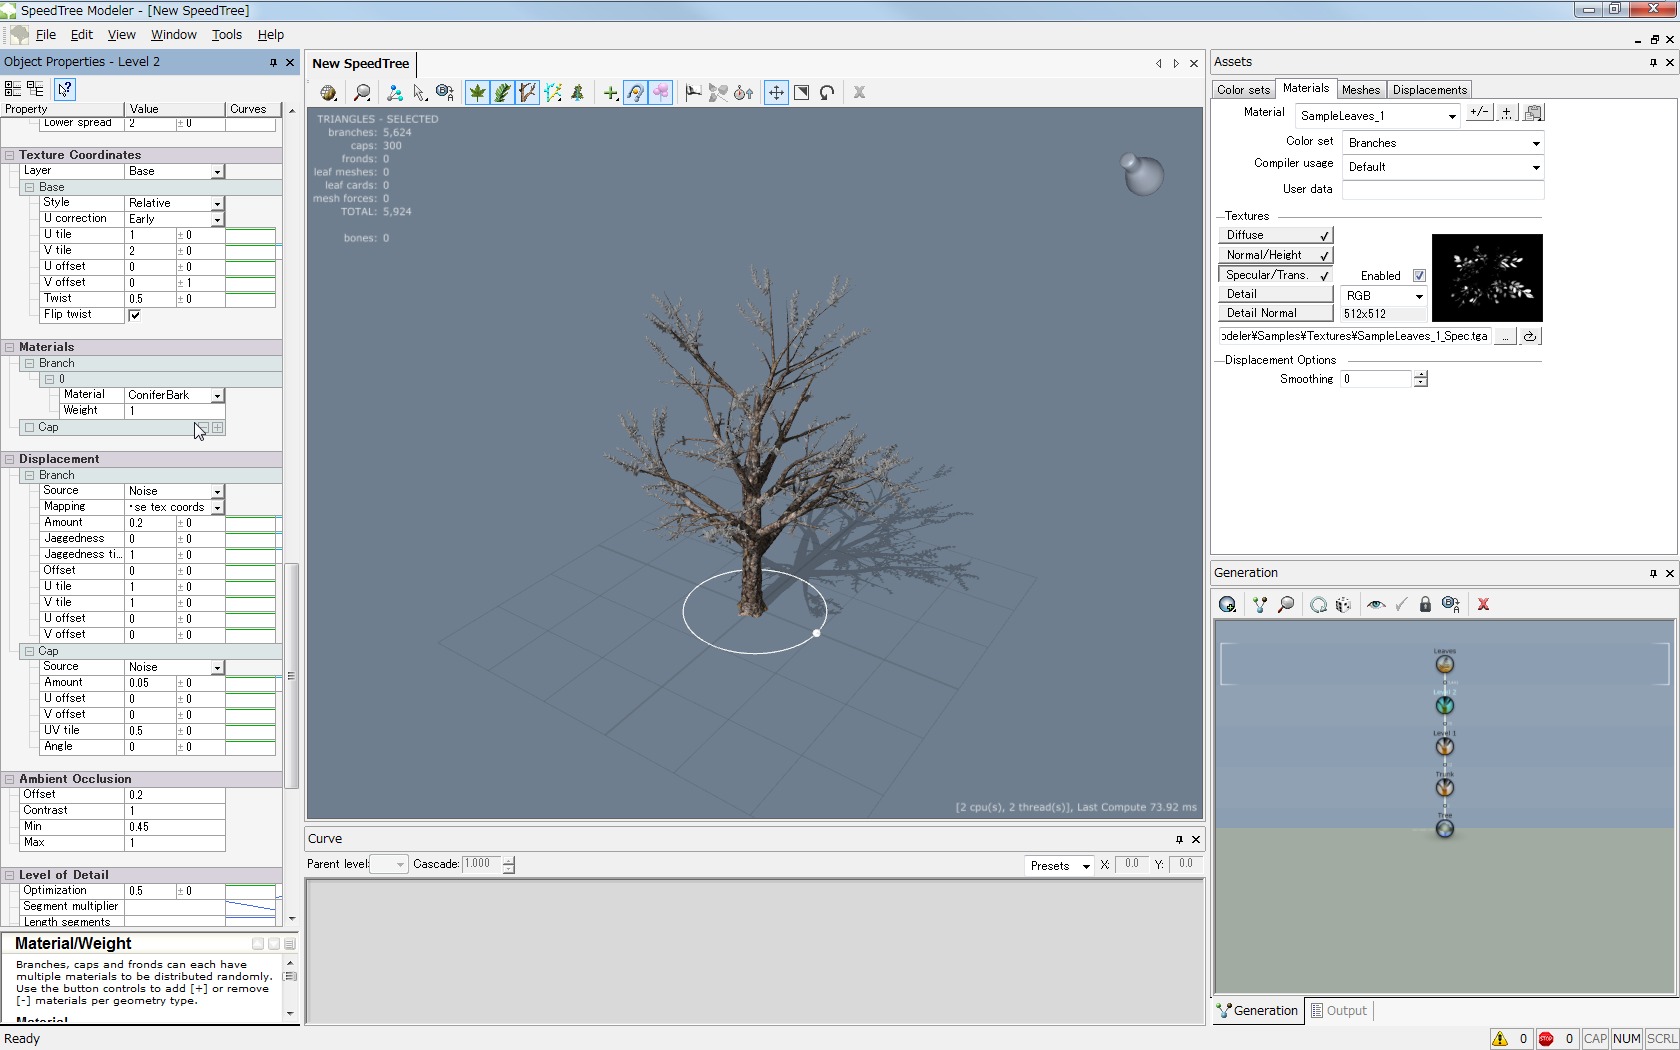Click the magnifier zoom icon in viewport toolbar
Viewport: 1680px width, 1050px height.
(x=362, y=93)
